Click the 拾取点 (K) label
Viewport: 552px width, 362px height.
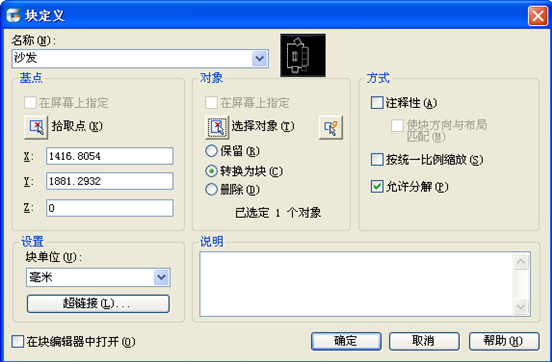pos(77,126)
